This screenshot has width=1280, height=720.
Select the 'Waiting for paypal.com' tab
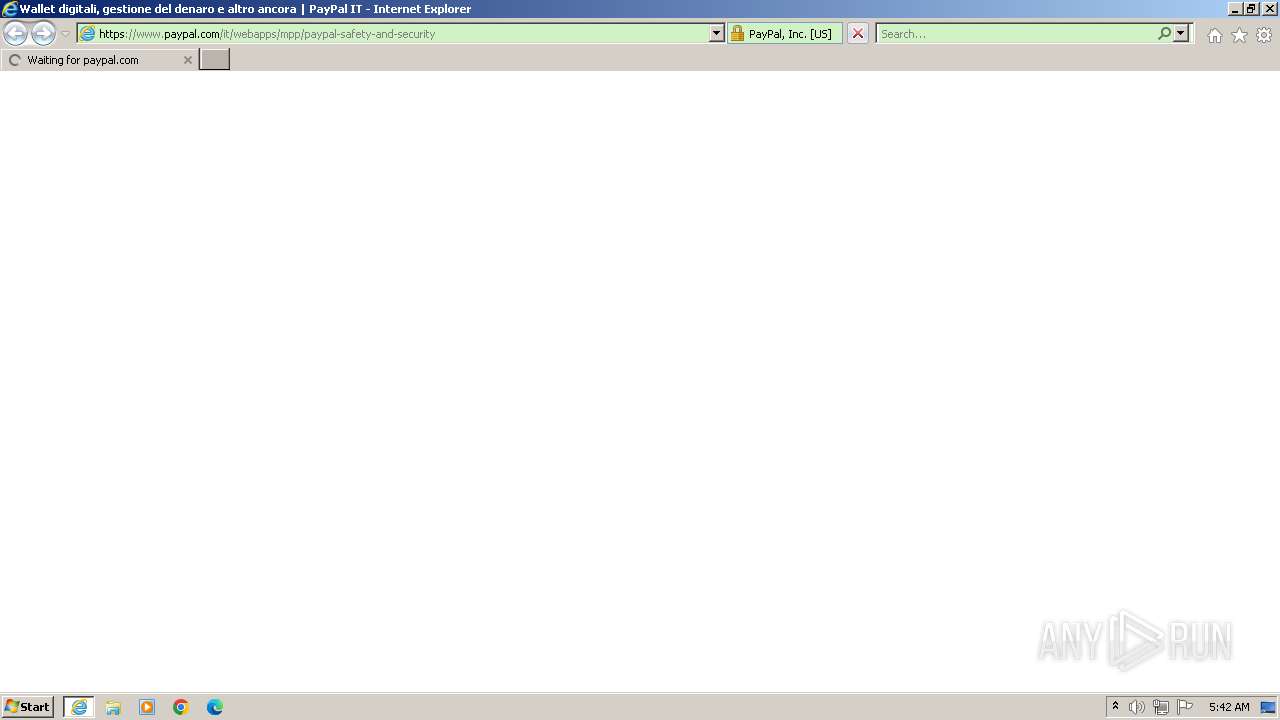pyautogui.click(x=98, y=60)
